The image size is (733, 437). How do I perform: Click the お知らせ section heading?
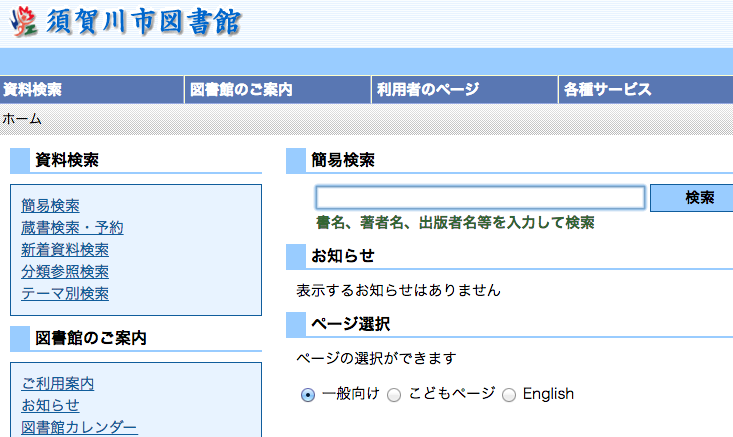(343, 256)
